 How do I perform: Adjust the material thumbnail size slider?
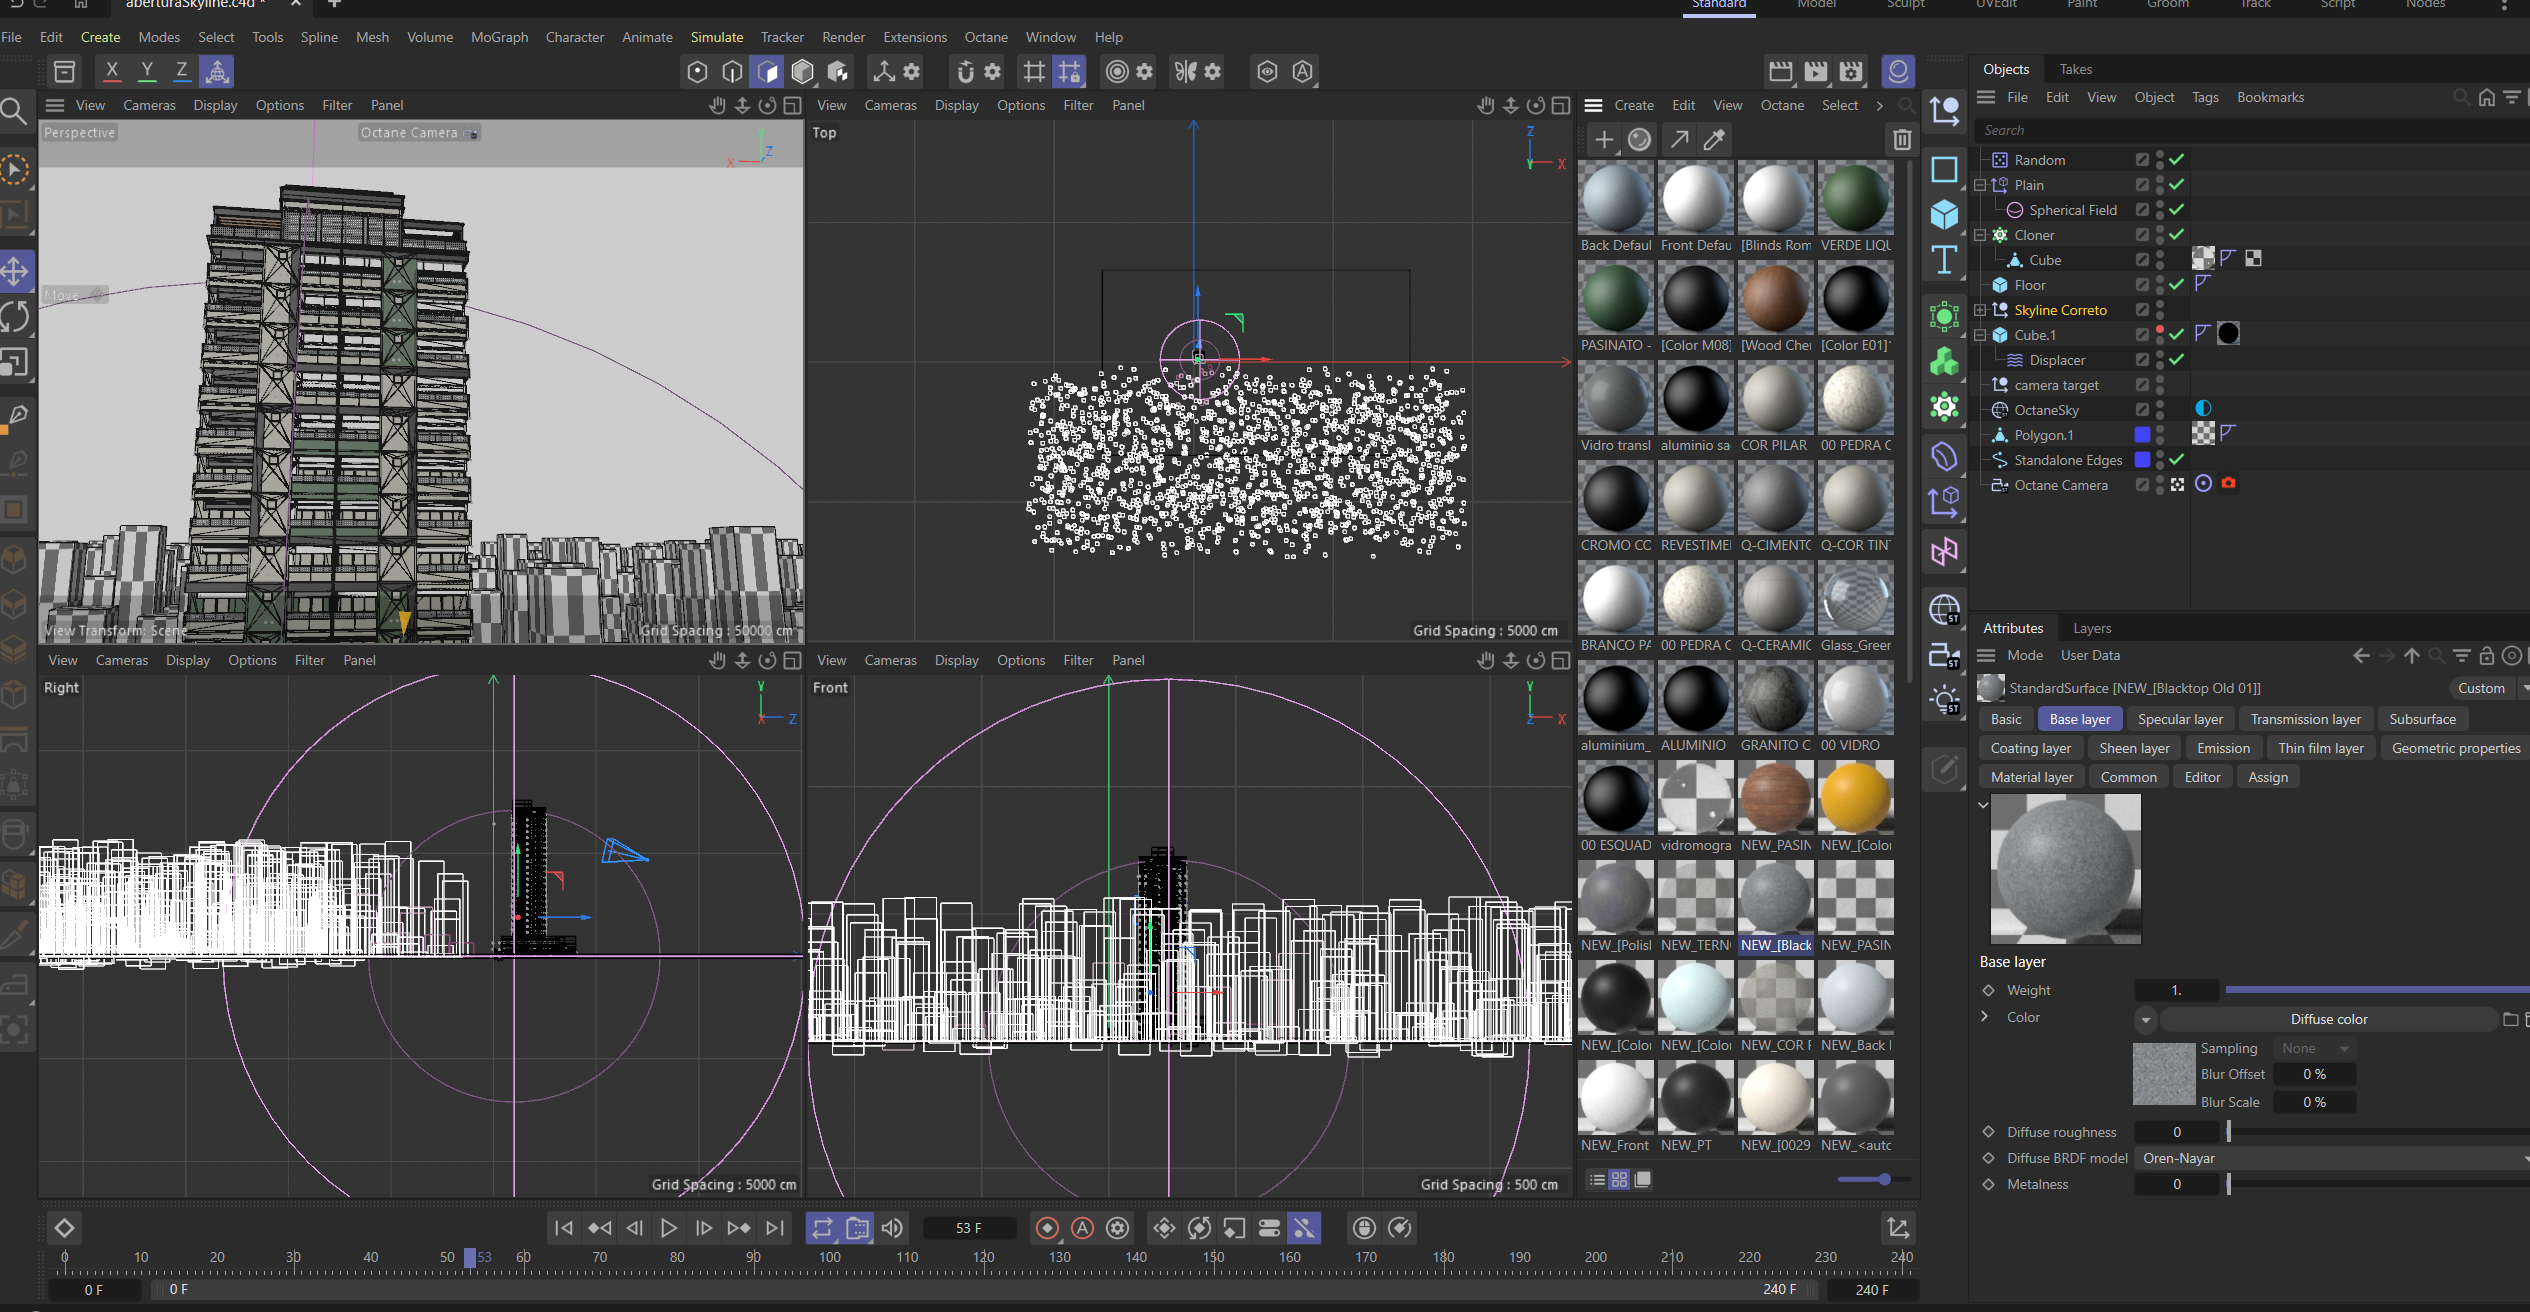(1884, 1180)
